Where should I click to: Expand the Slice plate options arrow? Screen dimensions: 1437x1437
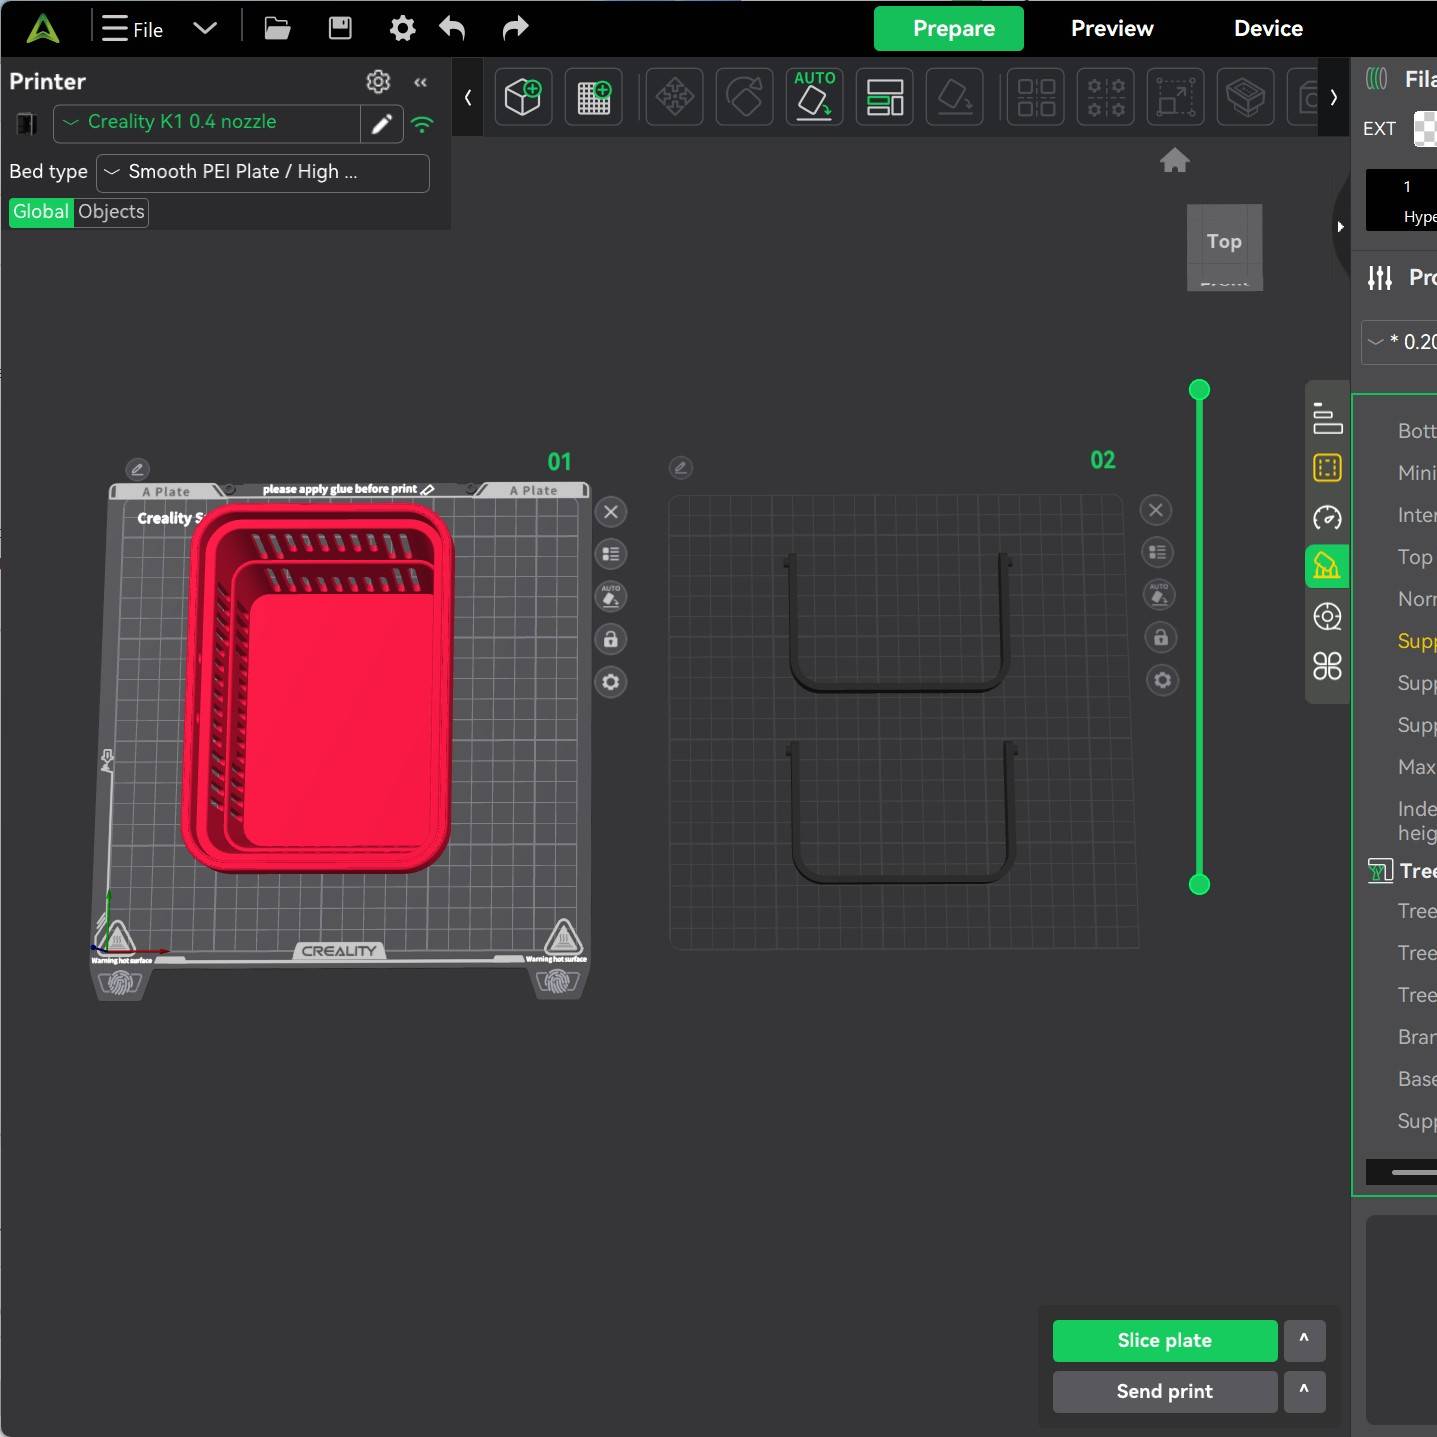coord(1304,1340)
